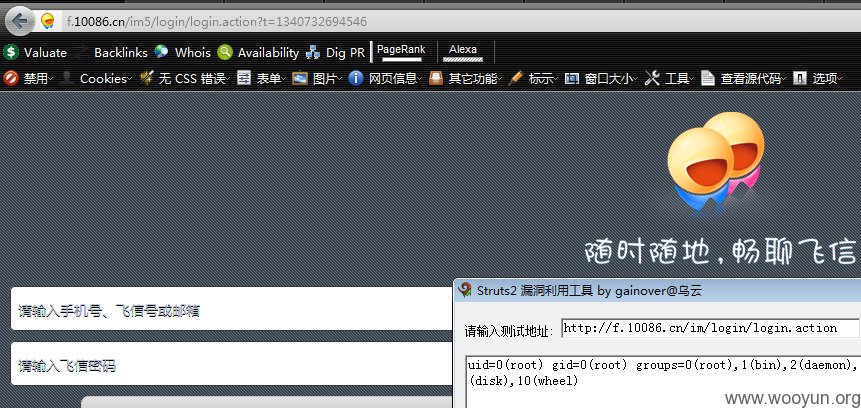The height and width of the screenshot is (408, 861).
Task: Expand the 表单 dropdown menu
Action: [271, 79]
